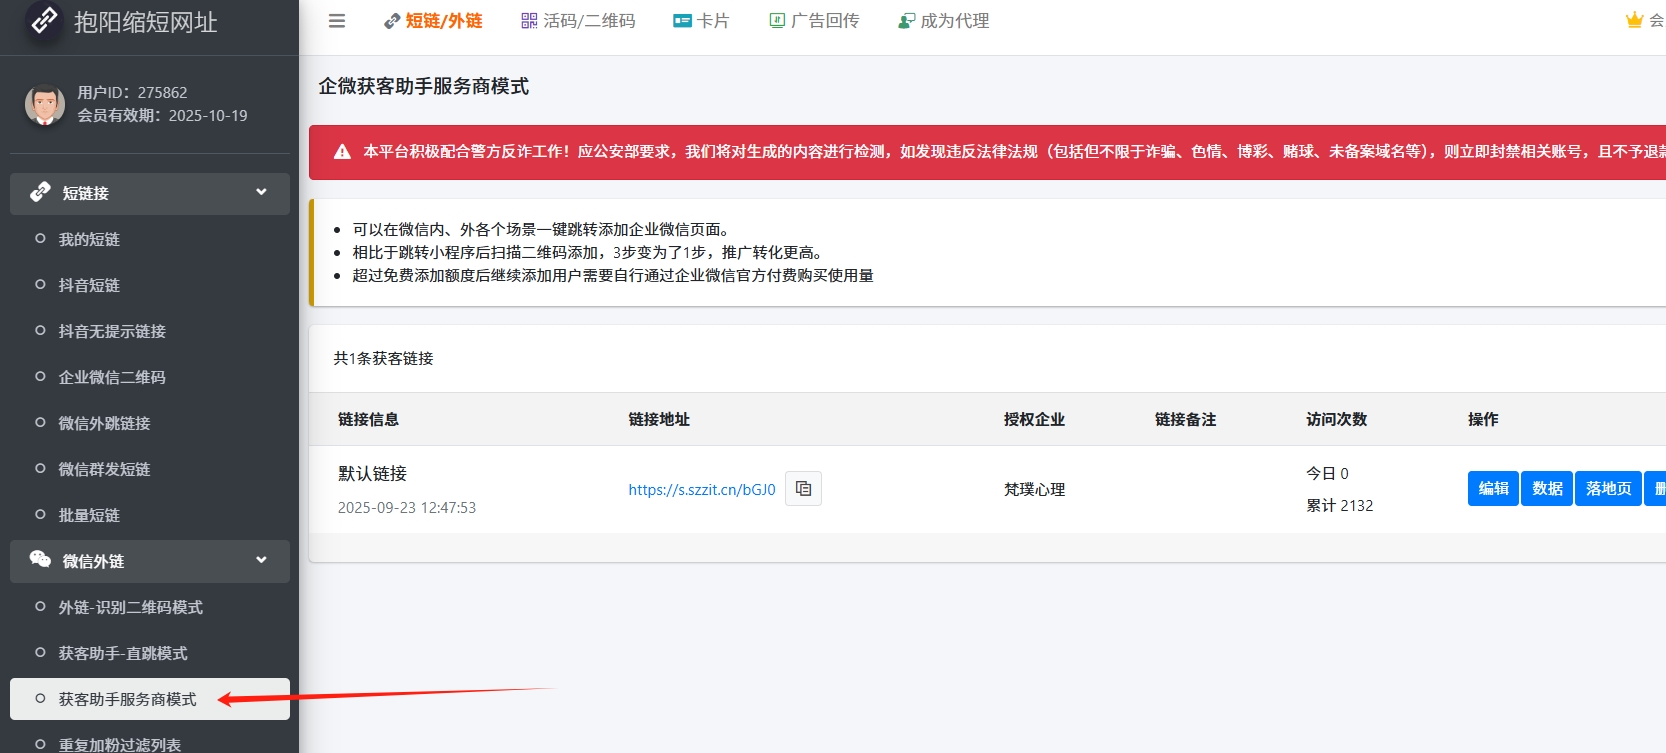Image resolution: width=1666 pixels, height=753 pixels.
Task: Click the crown membership icon
Action: click(1634, 21)
